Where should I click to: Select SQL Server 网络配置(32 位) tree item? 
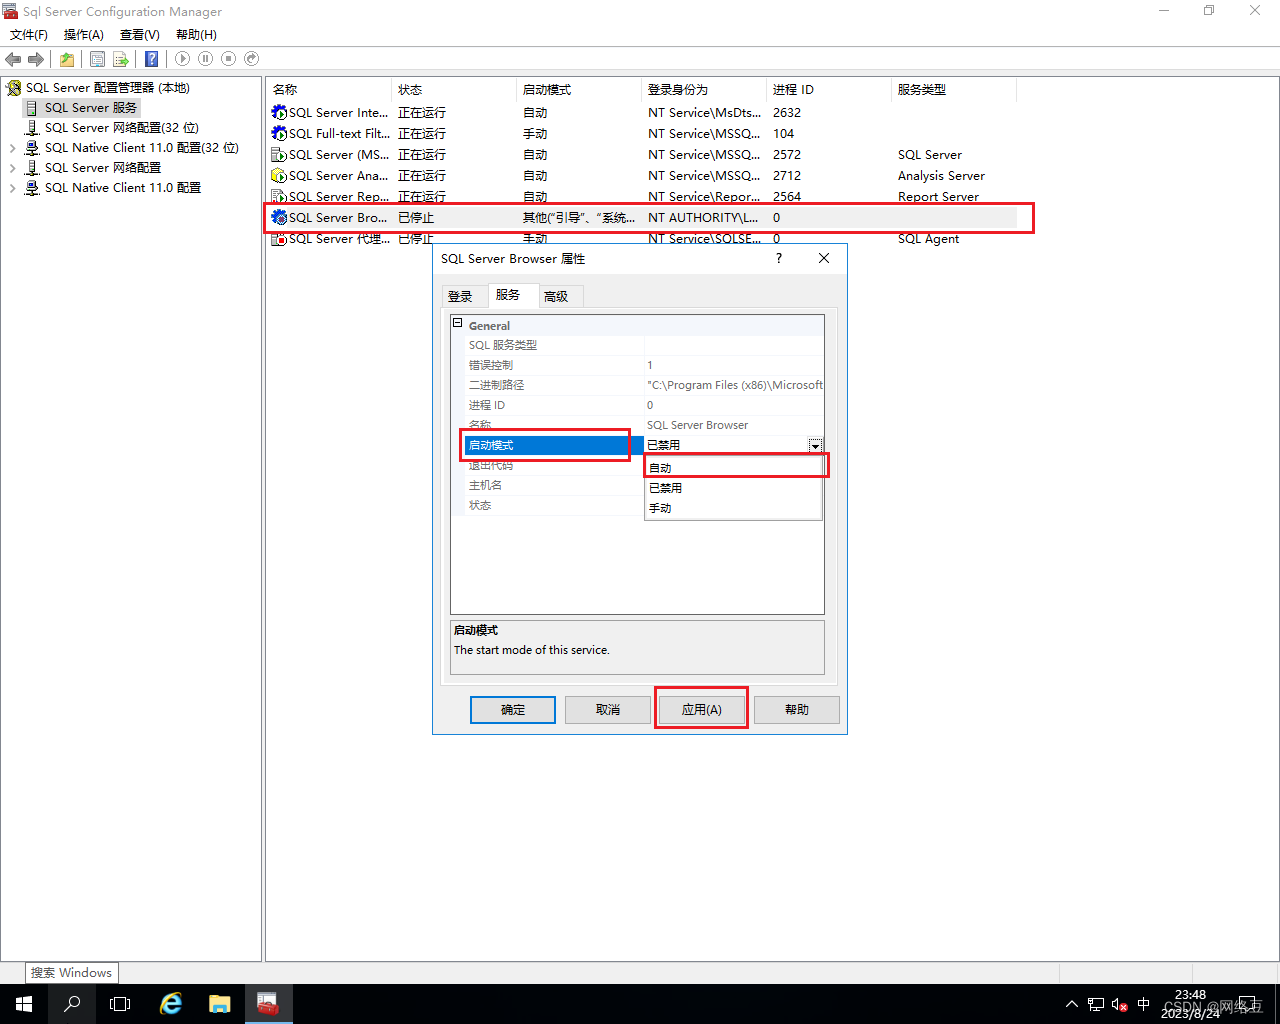click(x=122, y=128)
